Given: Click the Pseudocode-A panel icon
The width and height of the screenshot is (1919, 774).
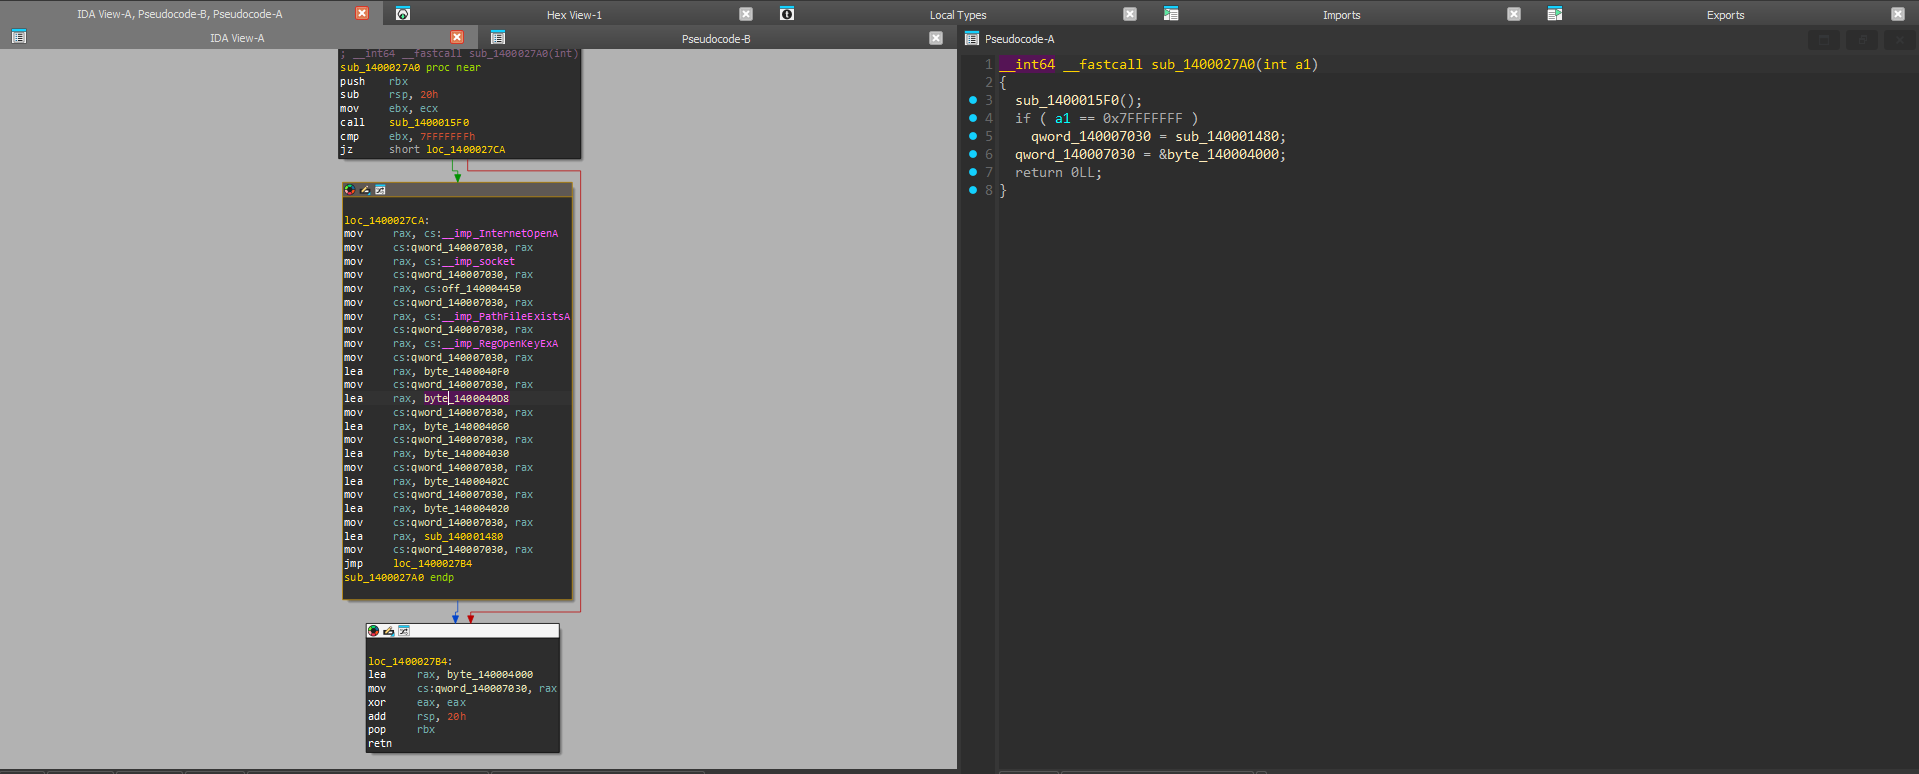Looking at the screenshot, I should coord(972,39).
